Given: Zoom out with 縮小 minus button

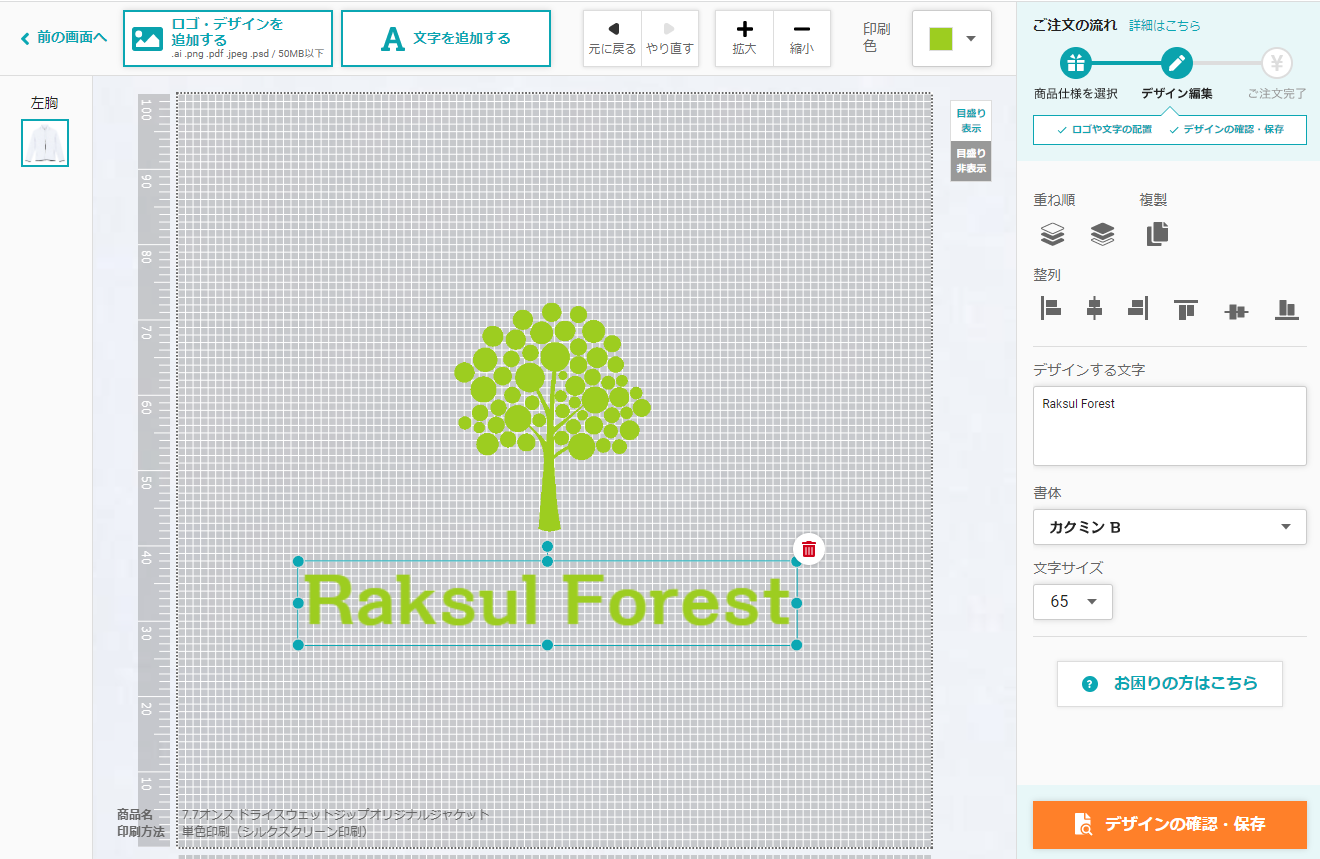Looking at the screenshot, I should (802, 38).
